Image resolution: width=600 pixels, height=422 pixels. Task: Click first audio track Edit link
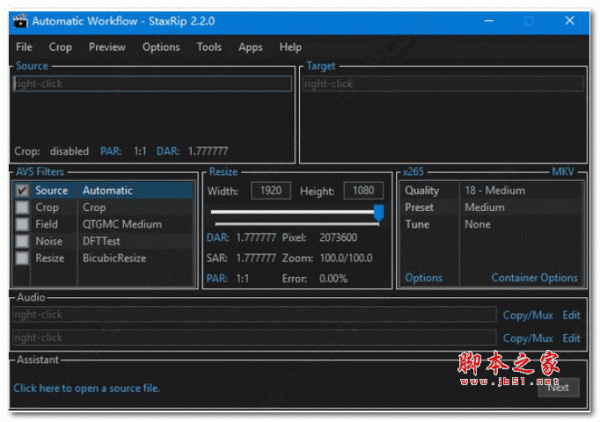571,315
